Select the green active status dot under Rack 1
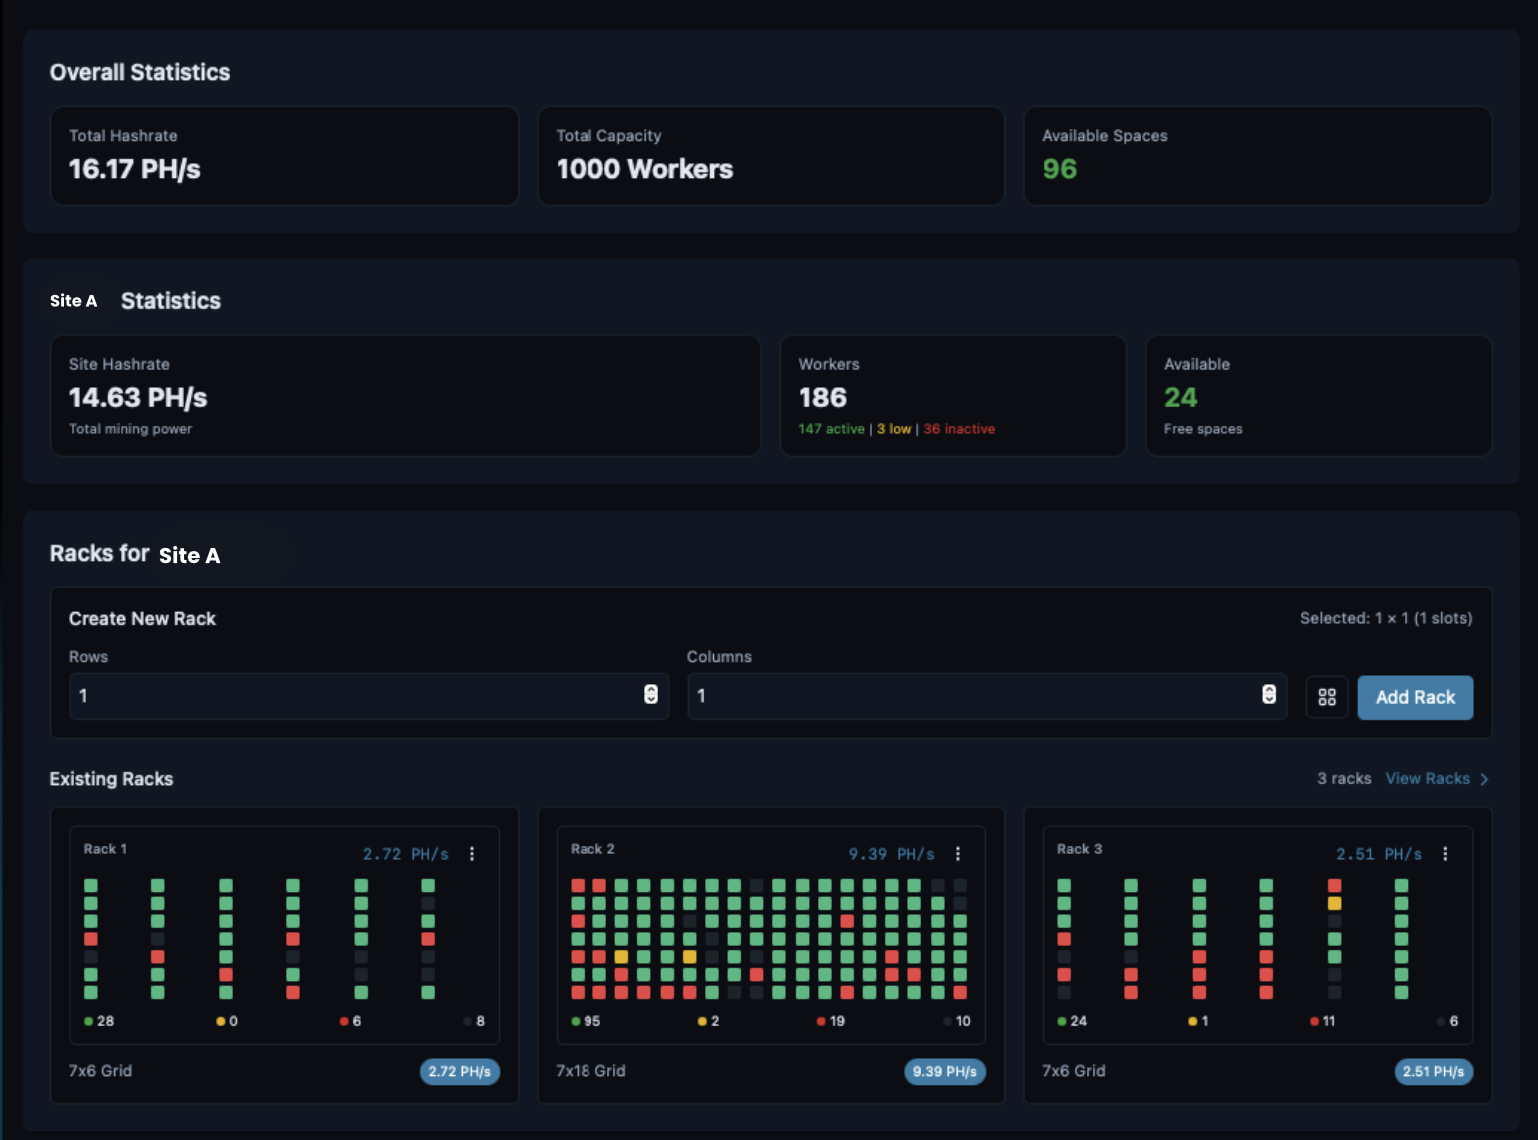The image size is (1538, 1140). (87, 1021)
